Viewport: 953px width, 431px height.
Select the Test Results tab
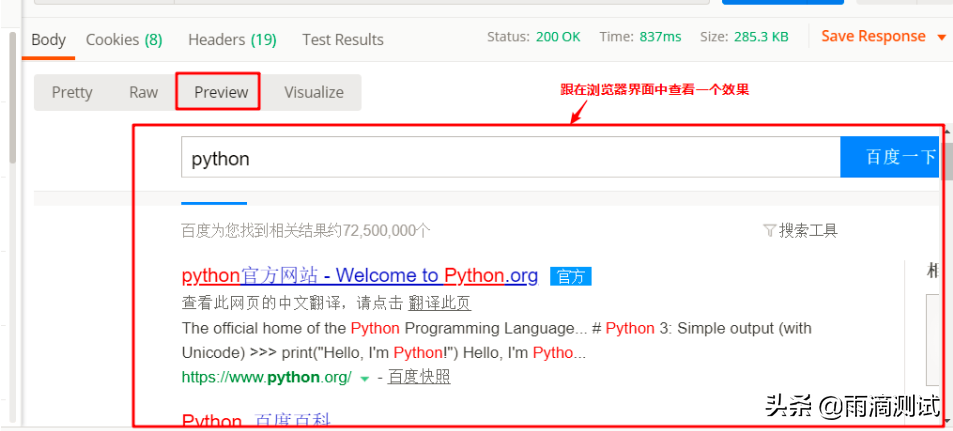[x=342, y=40]
